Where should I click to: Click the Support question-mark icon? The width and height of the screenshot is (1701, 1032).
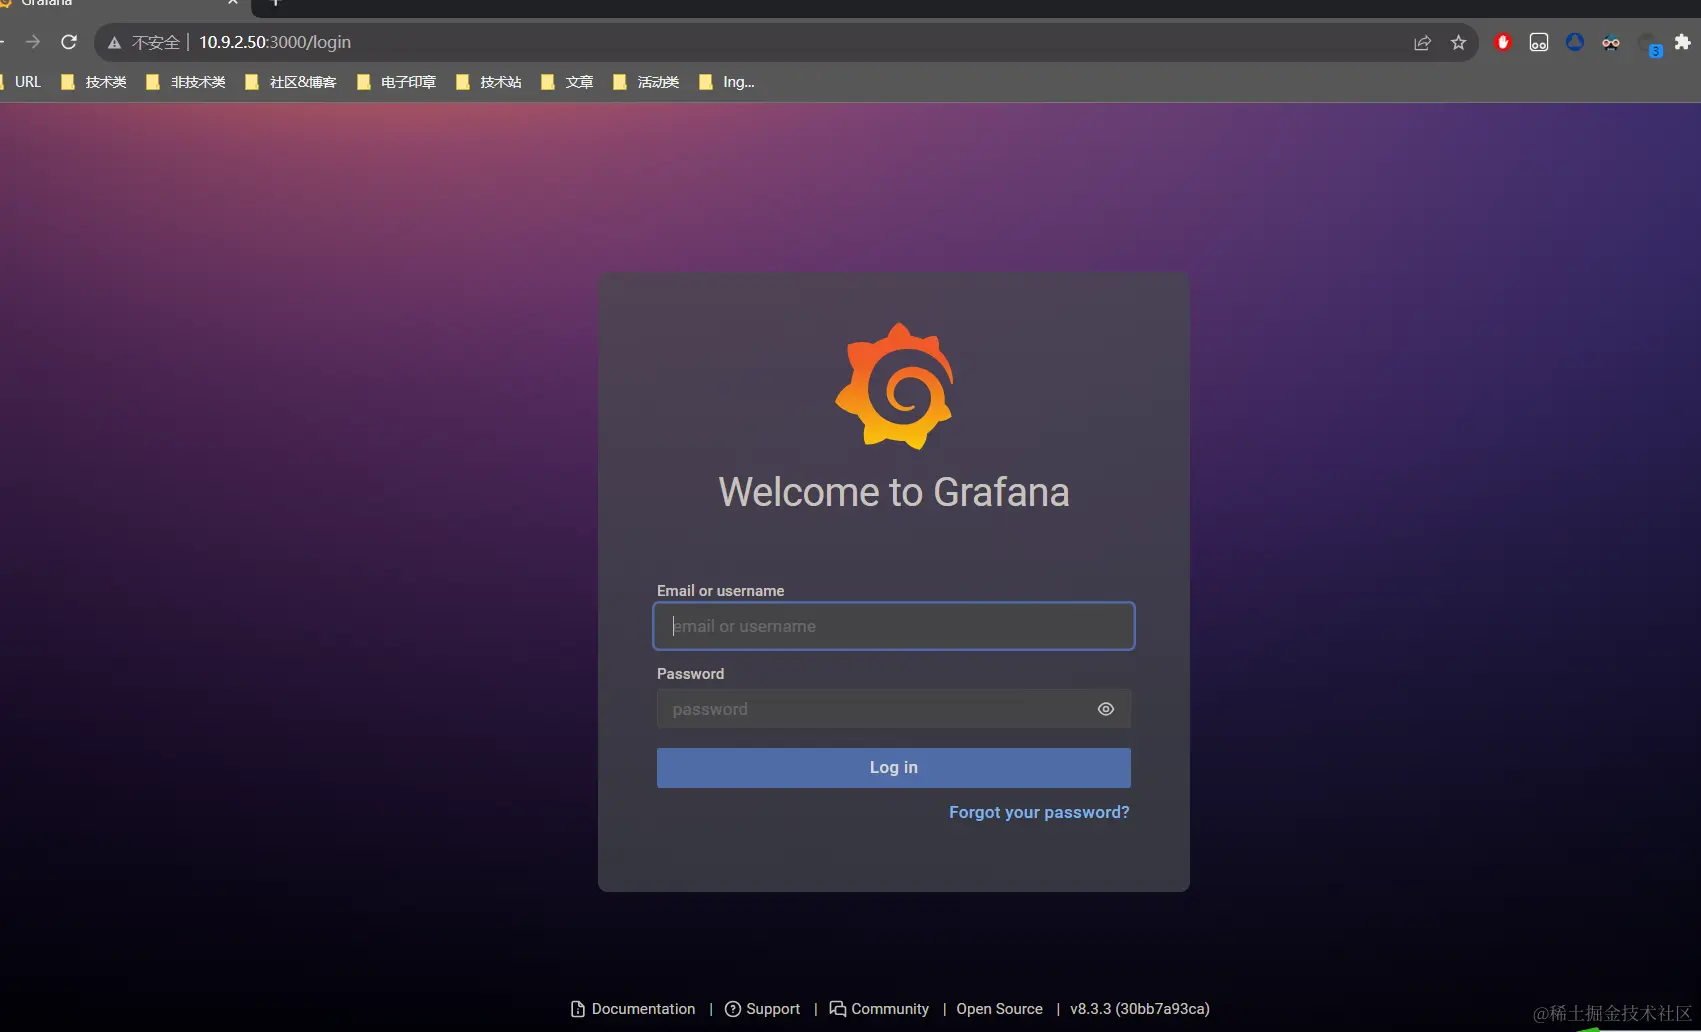point(732,1009)
